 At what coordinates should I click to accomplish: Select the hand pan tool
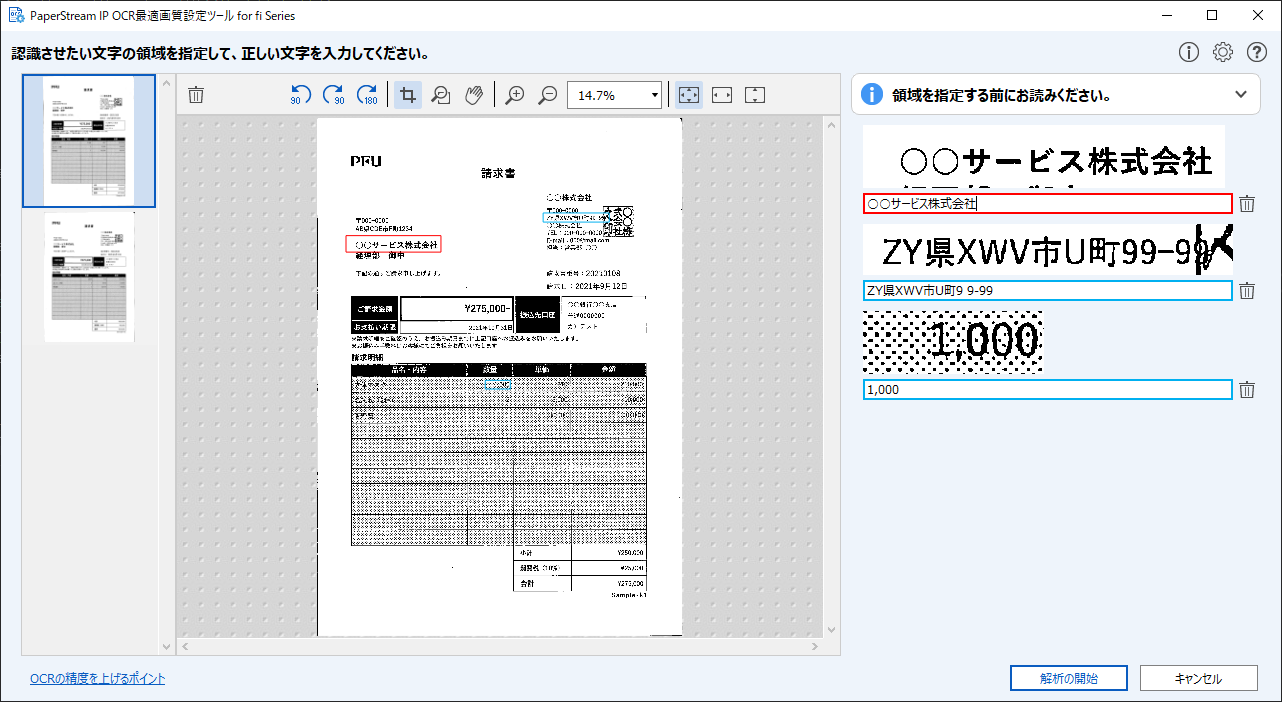[x=473, y=95]
